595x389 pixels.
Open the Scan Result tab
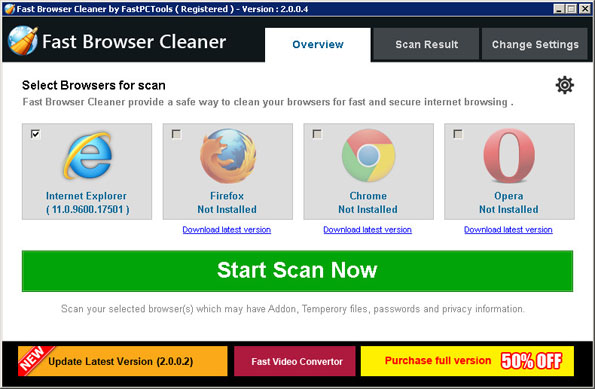427,44
